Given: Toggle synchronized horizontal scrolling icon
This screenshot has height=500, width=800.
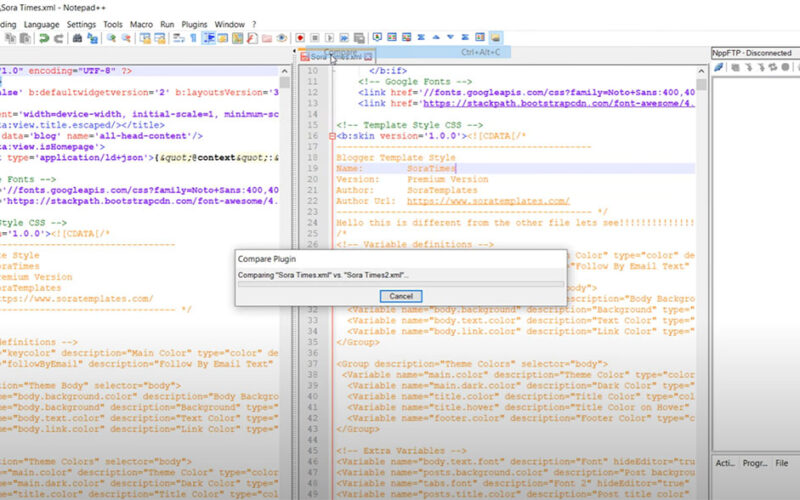Looking at the screenshot, I should pyautogui.click(x=160, y=38).
